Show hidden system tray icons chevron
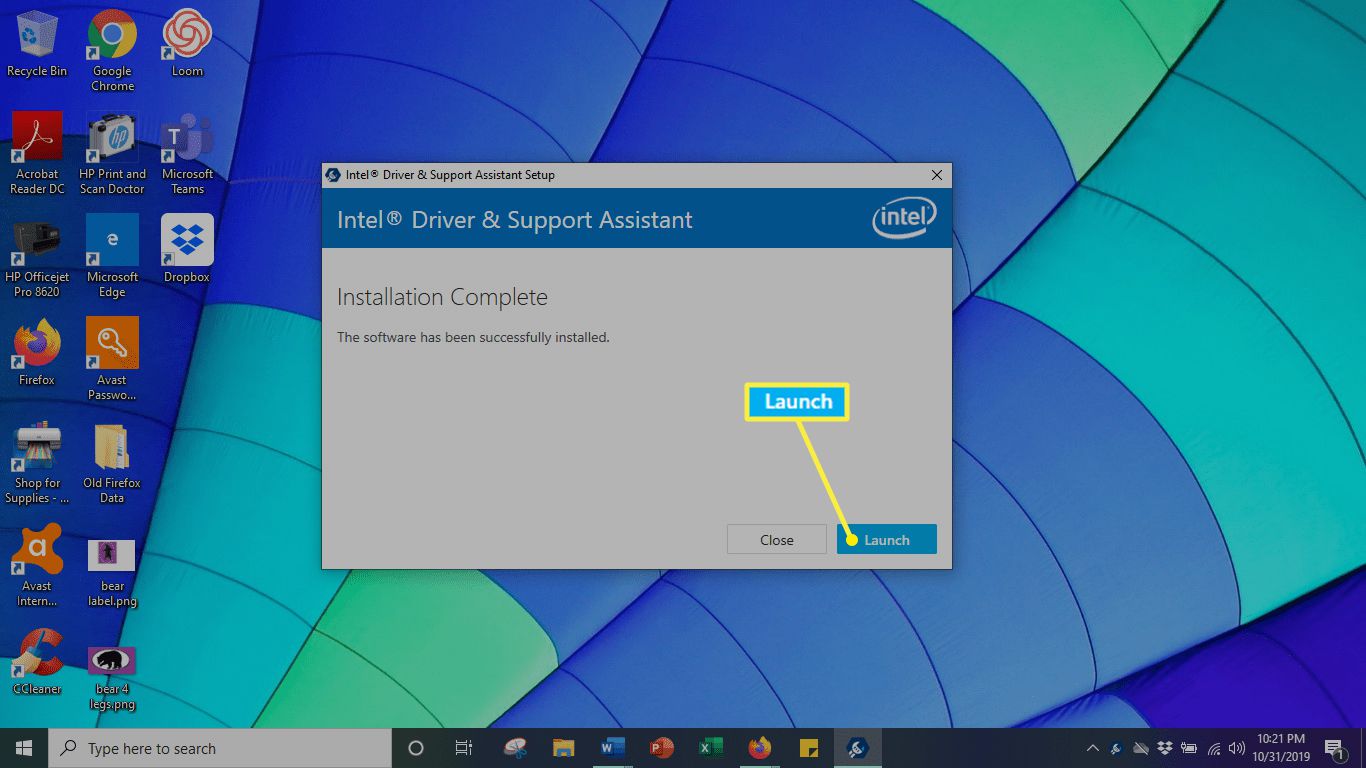Screen dimensions: 1366x768 click(1092, 748)
